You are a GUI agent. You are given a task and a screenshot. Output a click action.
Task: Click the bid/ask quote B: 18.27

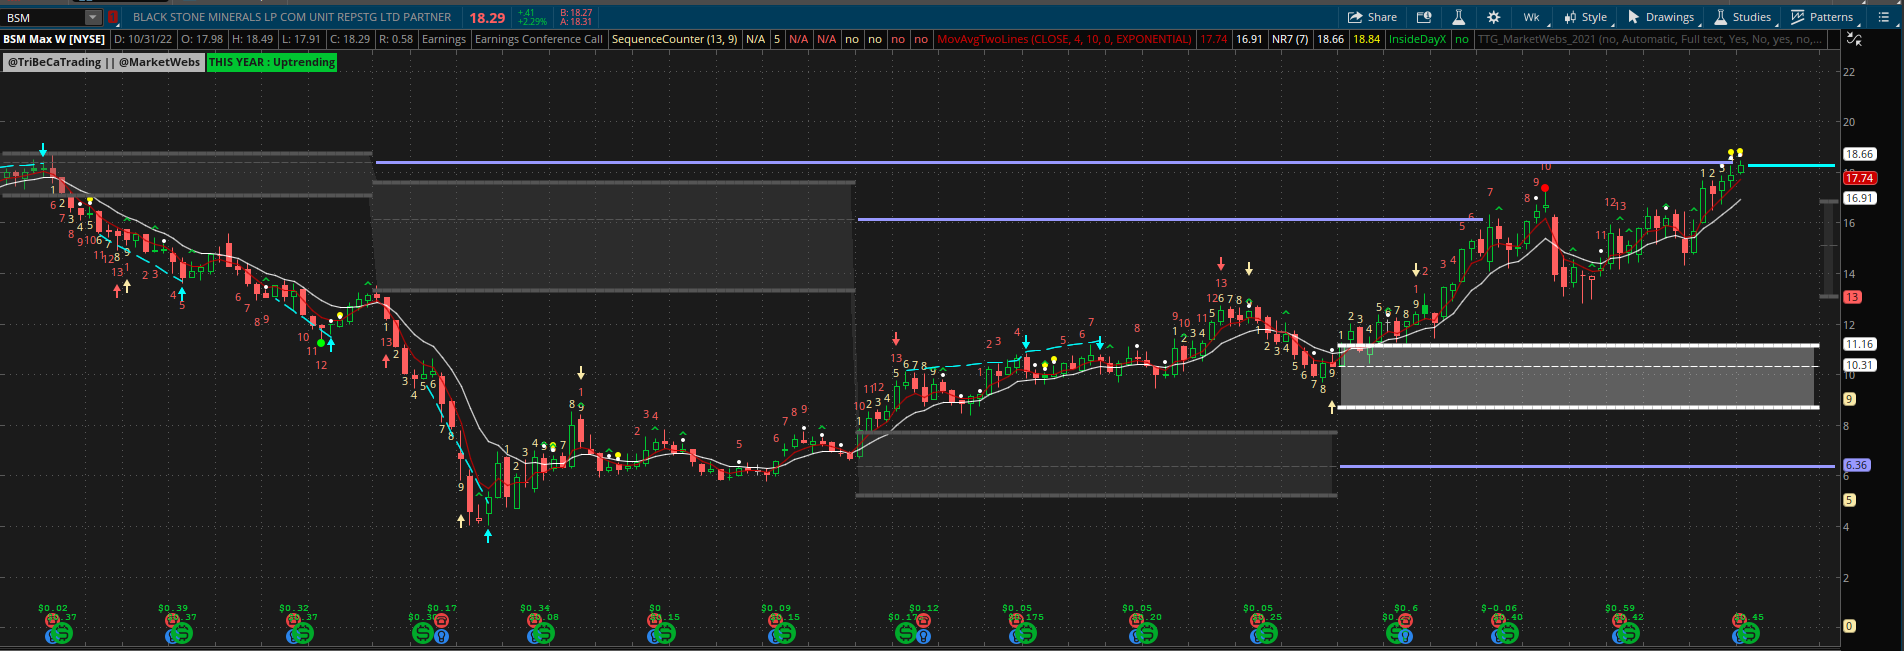pyautogui.click(x=576, y=13)
